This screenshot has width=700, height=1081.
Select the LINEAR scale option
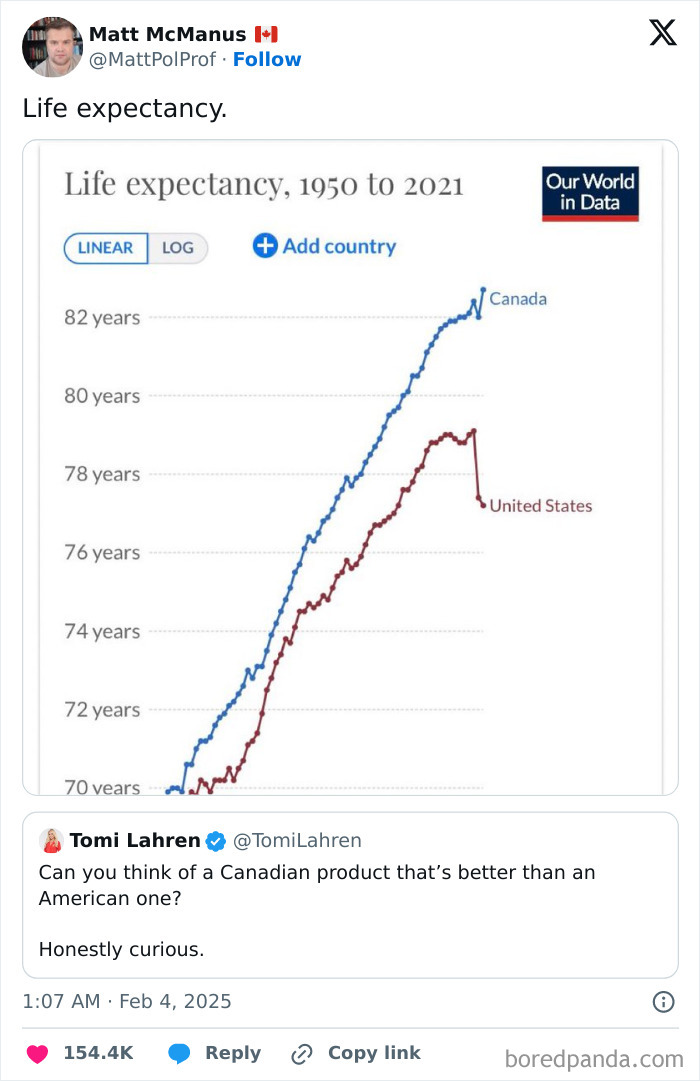pos(105,247)
